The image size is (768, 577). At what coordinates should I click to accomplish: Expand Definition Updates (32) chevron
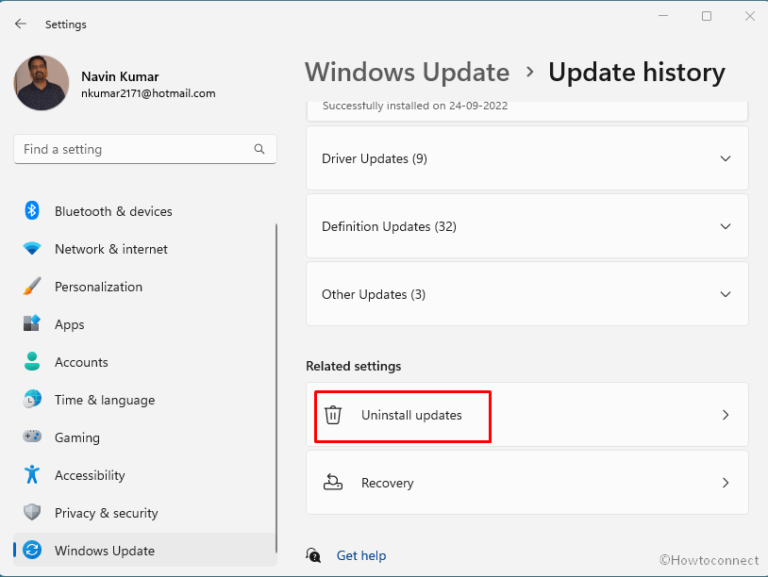tap(725, 226)
